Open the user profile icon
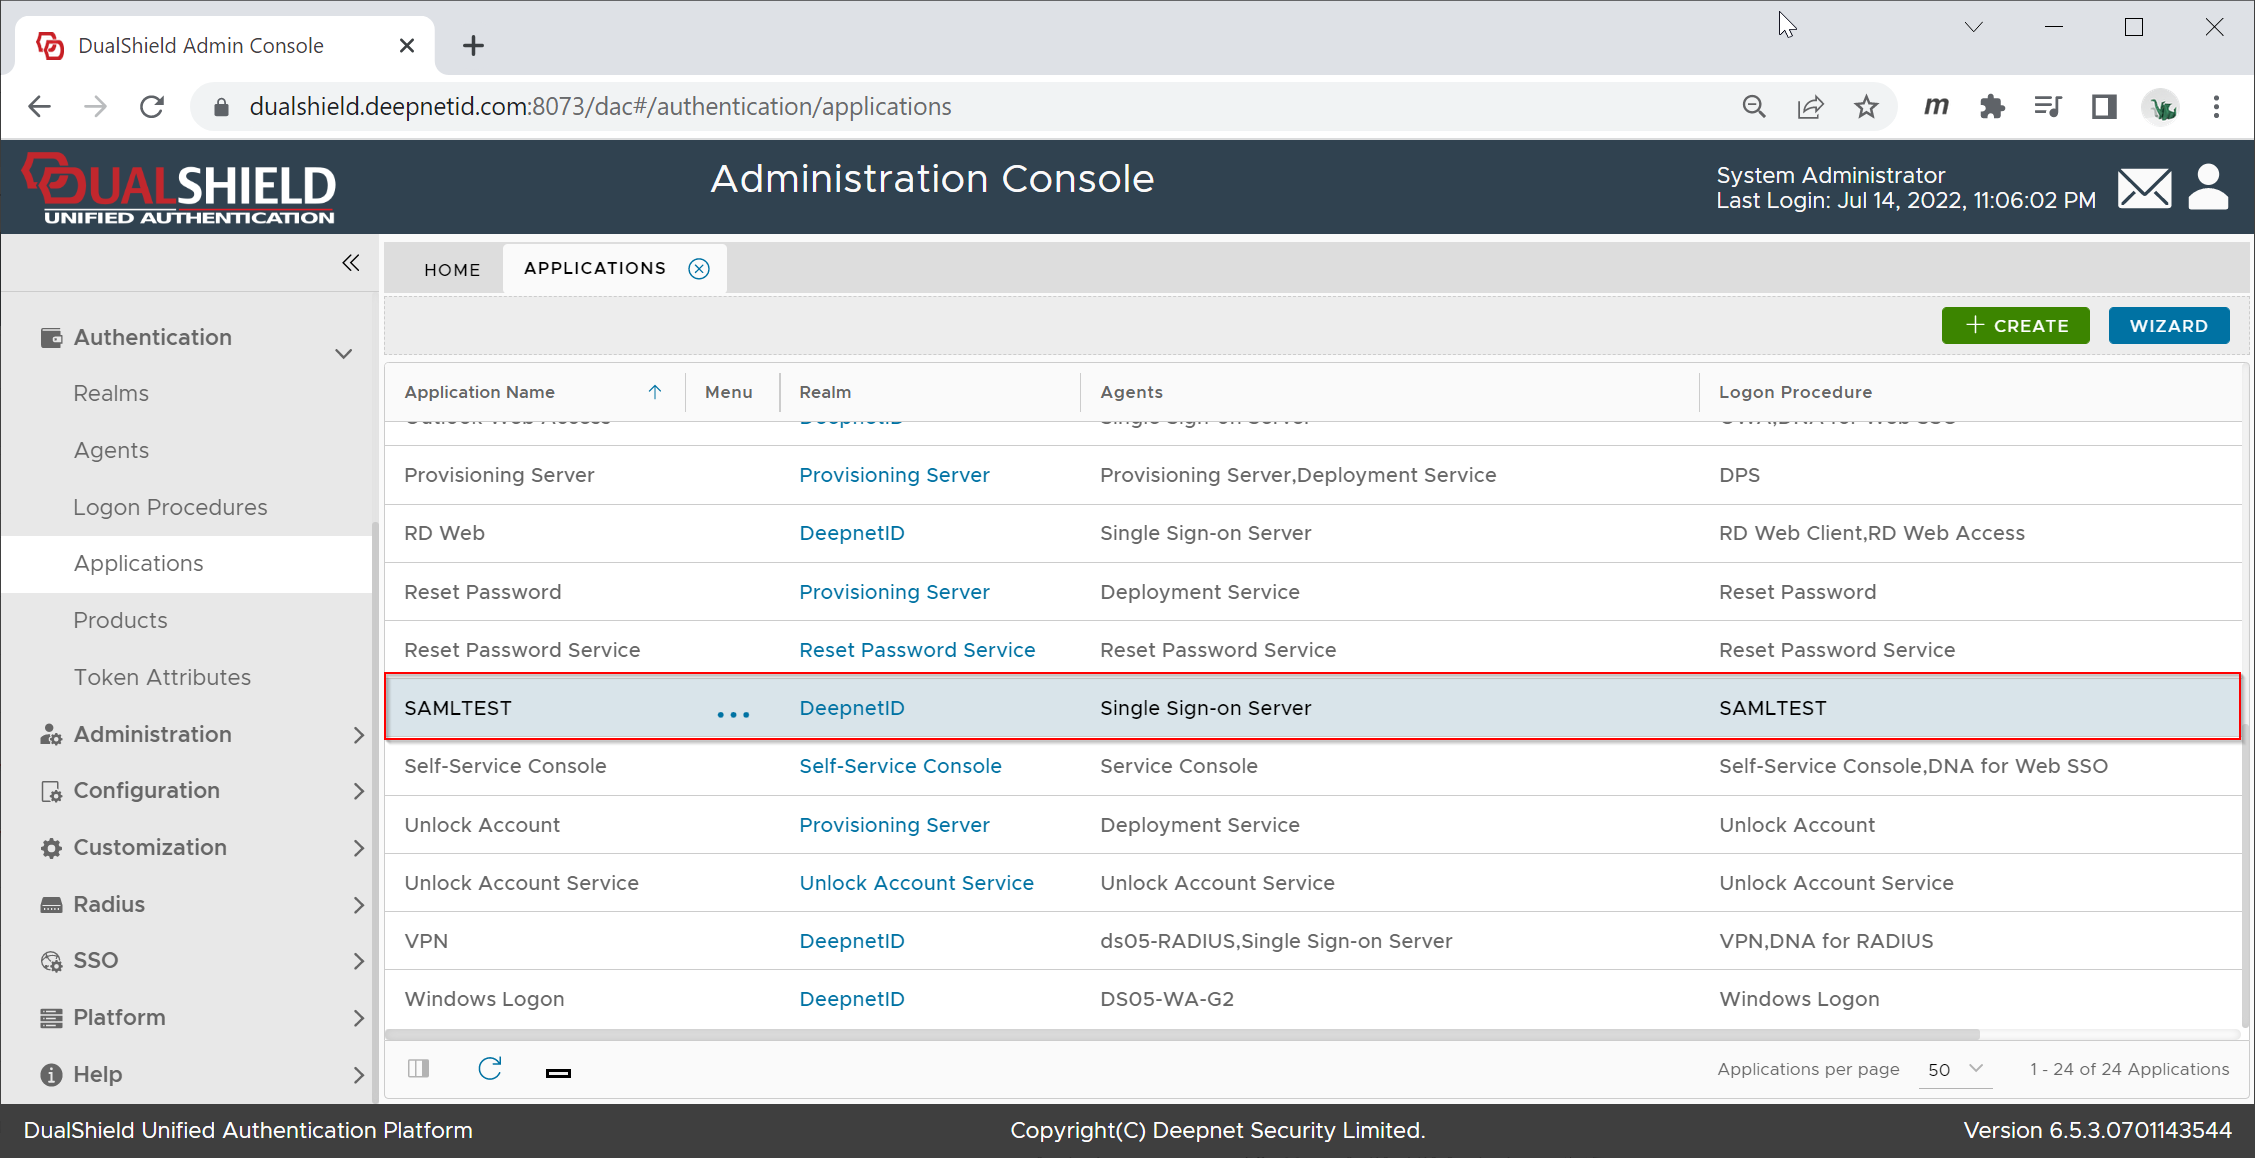2255x1158 pixels. coord(2208,187)
